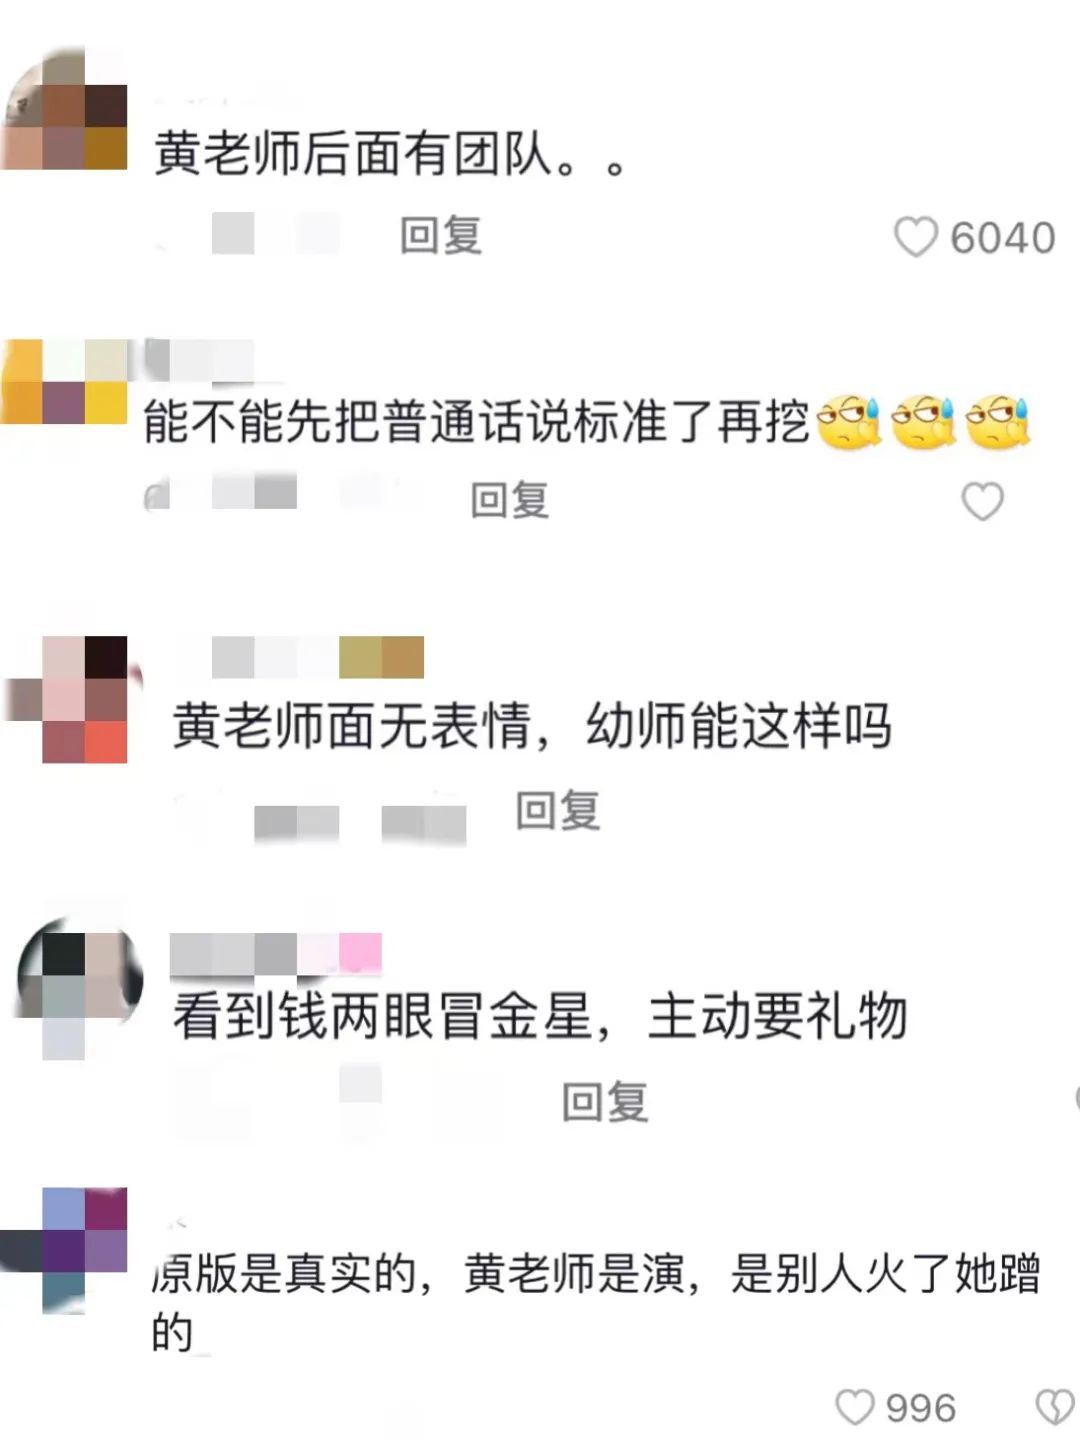Reply to '看到钱两眼冒金星' comment
Viewport: 1080px width, 1440px height.
(x=605, y=1101)
